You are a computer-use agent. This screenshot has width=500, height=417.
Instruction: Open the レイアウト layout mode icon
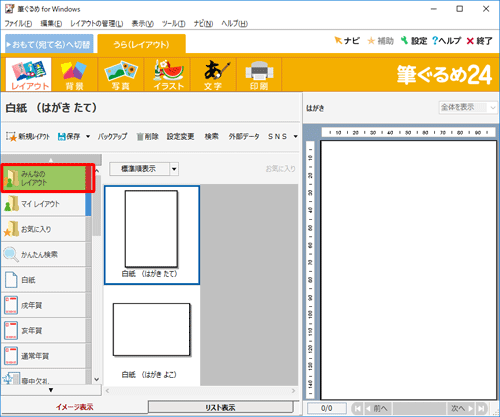[29, 74]
